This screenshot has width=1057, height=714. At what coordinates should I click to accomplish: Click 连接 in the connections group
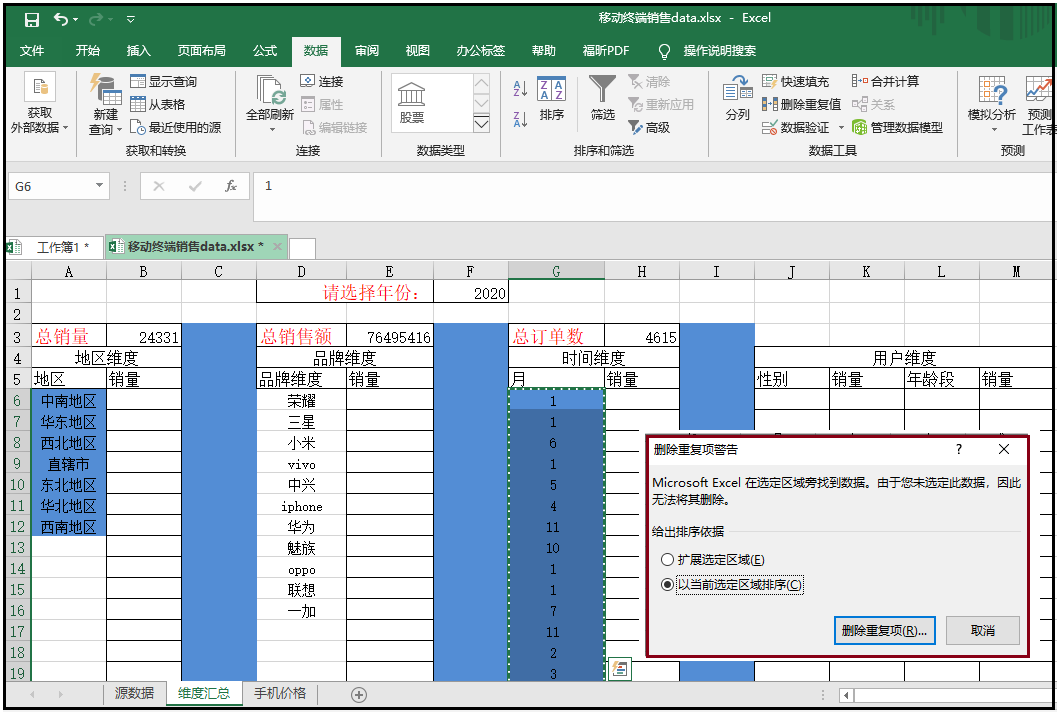[322, 82]
